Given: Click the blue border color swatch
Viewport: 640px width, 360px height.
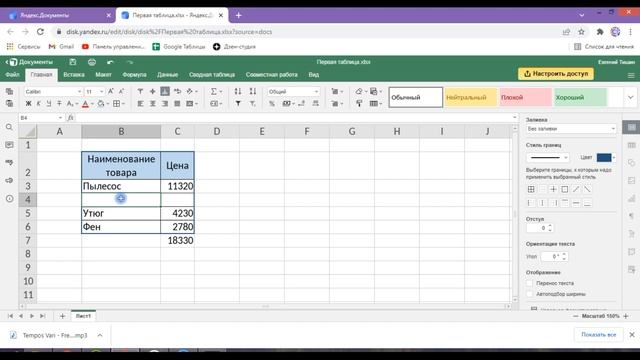Looking at the screenshot, I should tap(604, 157).
